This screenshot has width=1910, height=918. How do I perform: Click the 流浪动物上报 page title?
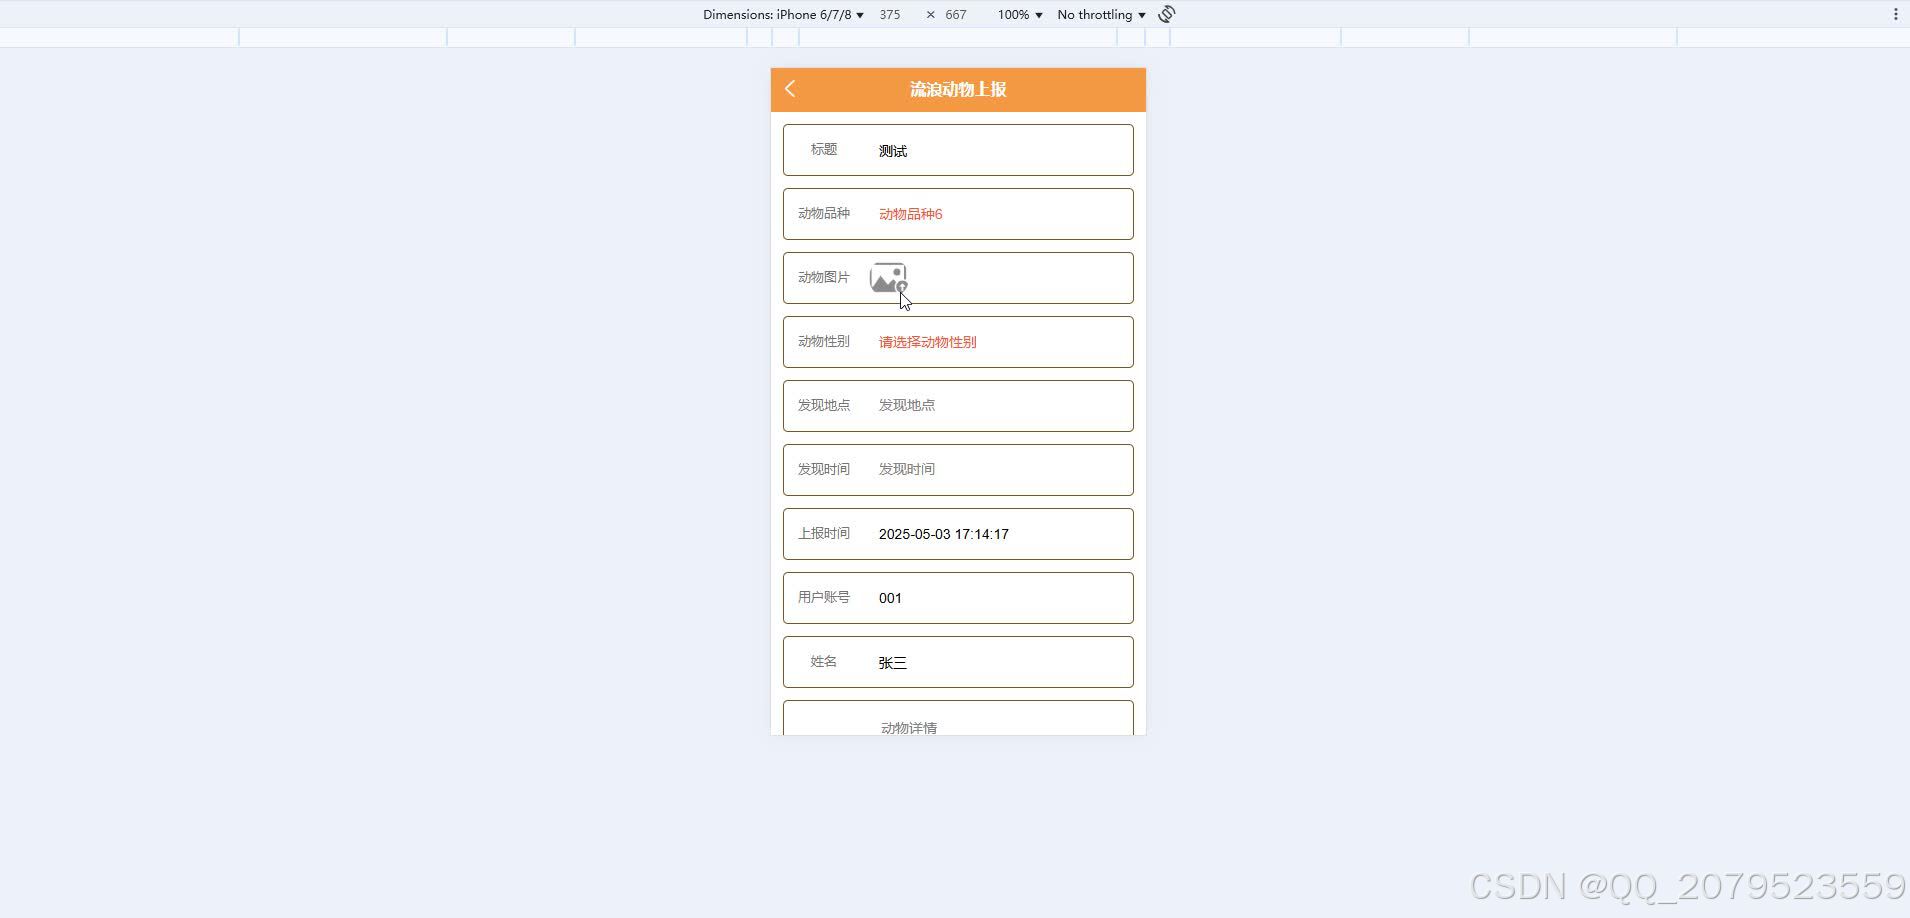point(956,89)
